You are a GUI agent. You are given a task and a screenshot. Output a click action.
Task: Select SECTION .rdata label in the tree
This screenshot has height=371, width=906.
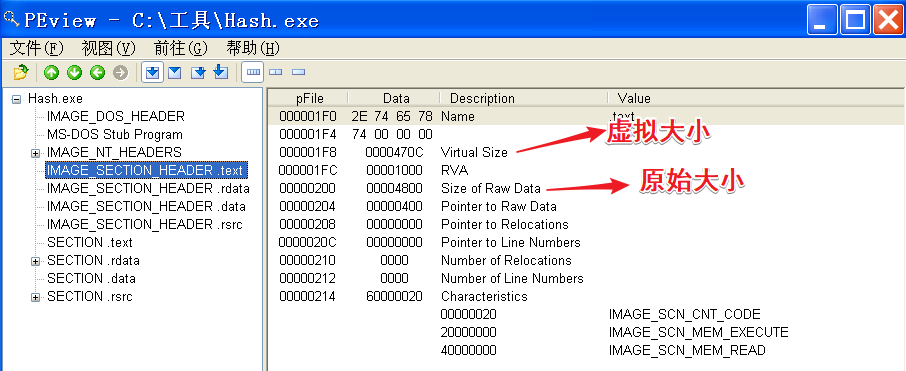pyautogui.click(x=93, y=261)
